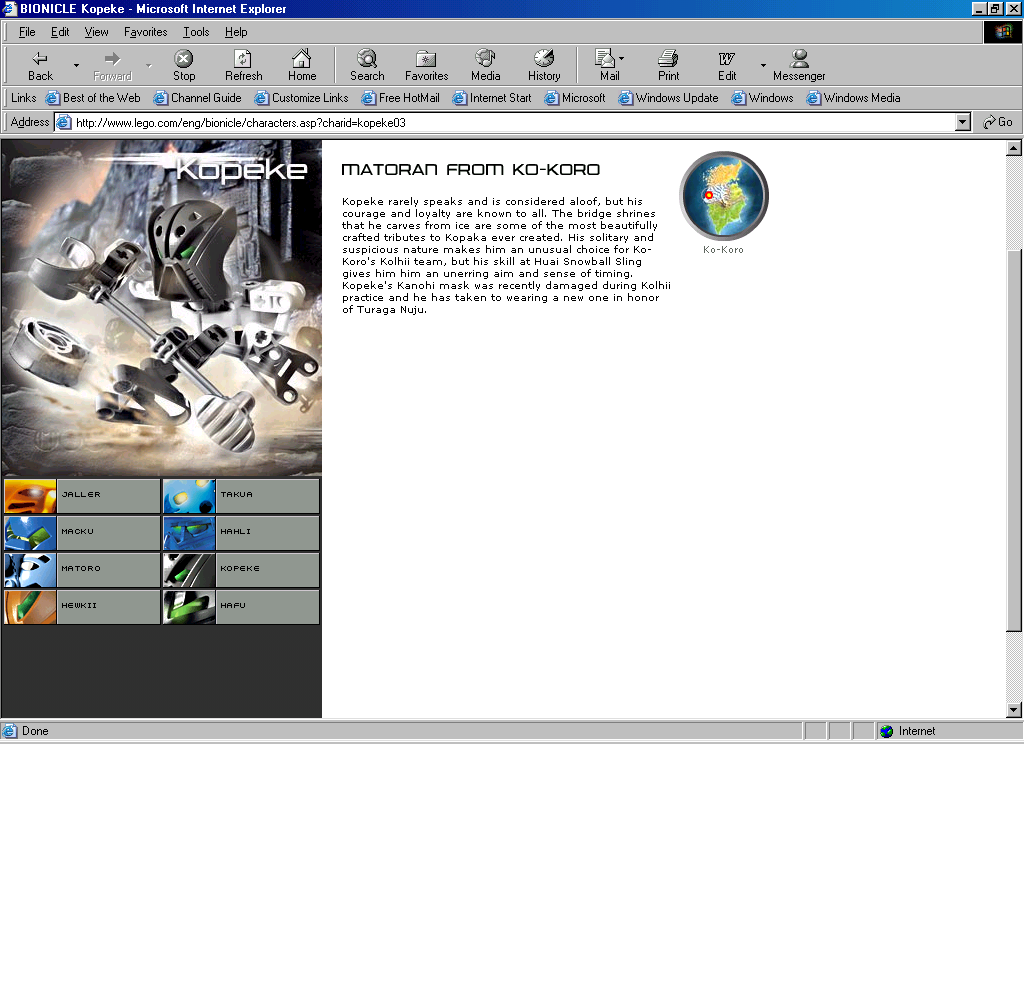This screenshot has width=1024, height=1000.
Task: Click the Kopeke character image
Action: click(x=161, y=308)
